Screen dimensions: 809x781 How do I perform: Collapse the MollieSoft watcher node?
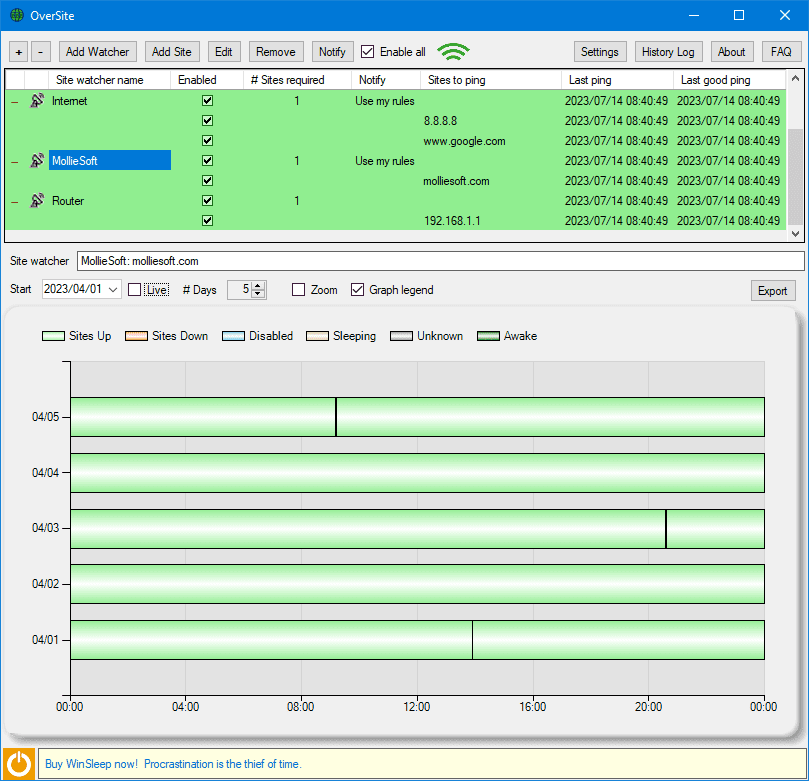(x=15, y=161)
